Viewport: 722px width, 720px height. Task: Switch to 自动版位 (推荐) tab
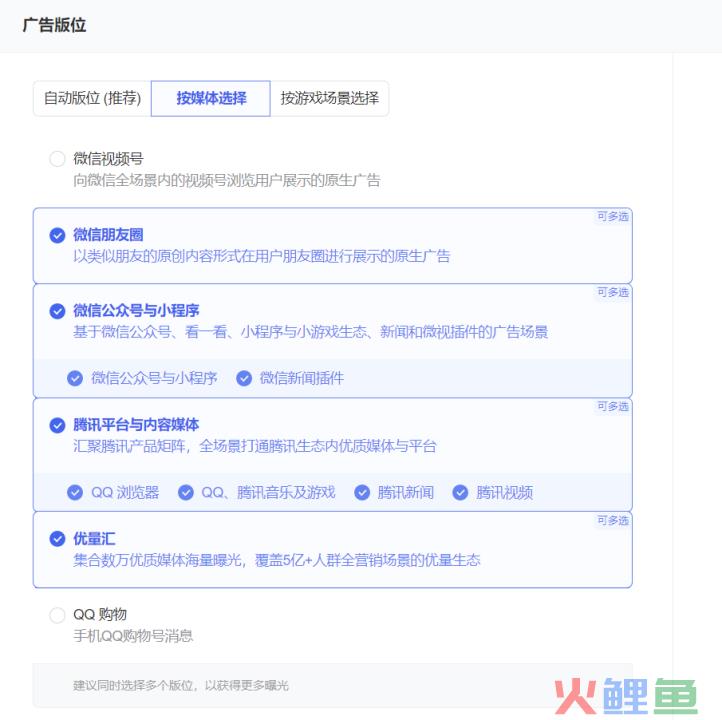[x=92, y=98]
